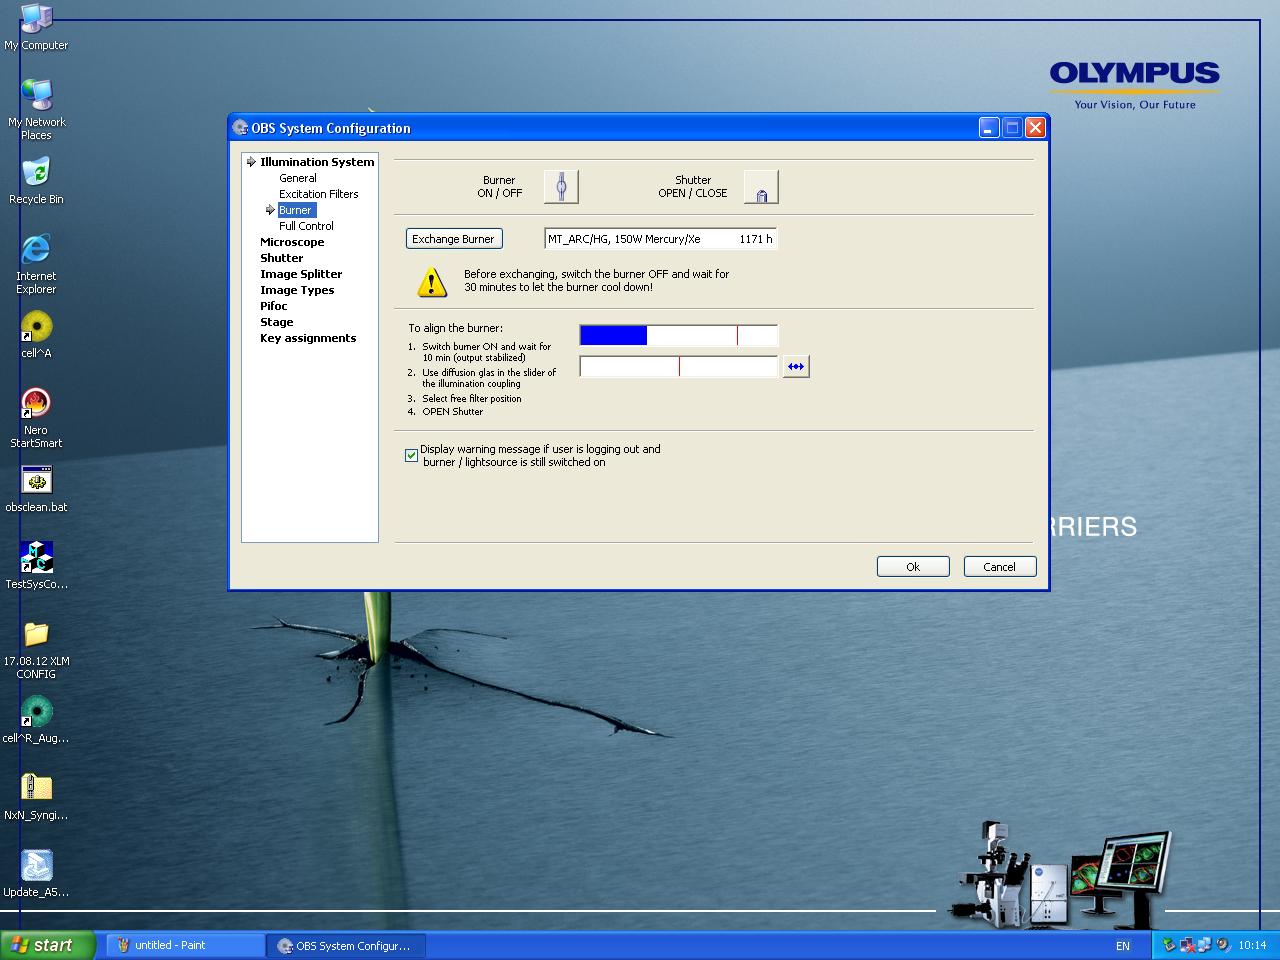Click the Exchange Burner button

(x=454, y=238)
